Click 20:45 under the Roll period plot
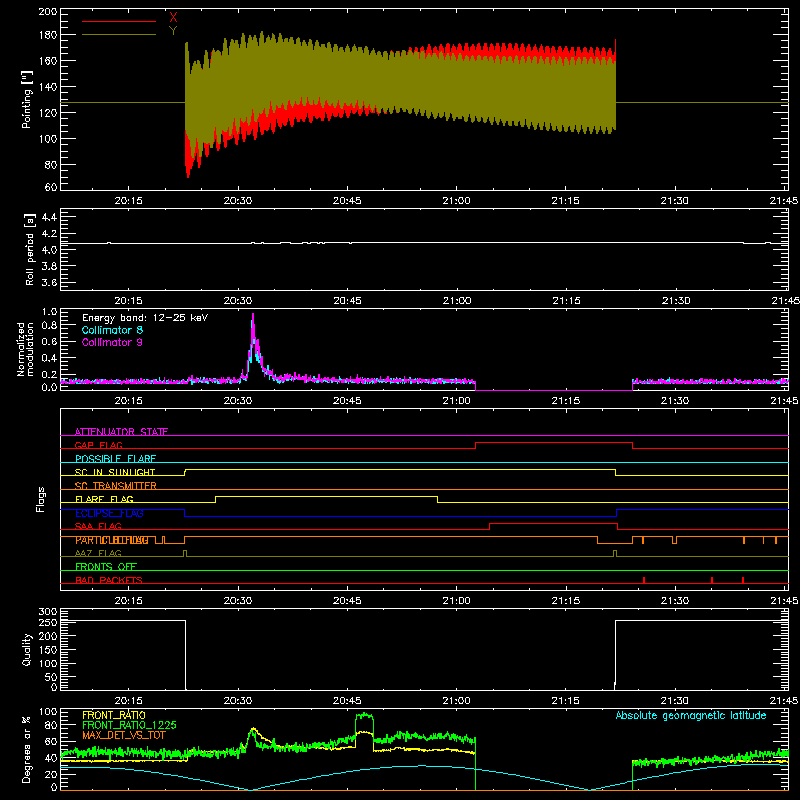 click(x=347, y=301)
